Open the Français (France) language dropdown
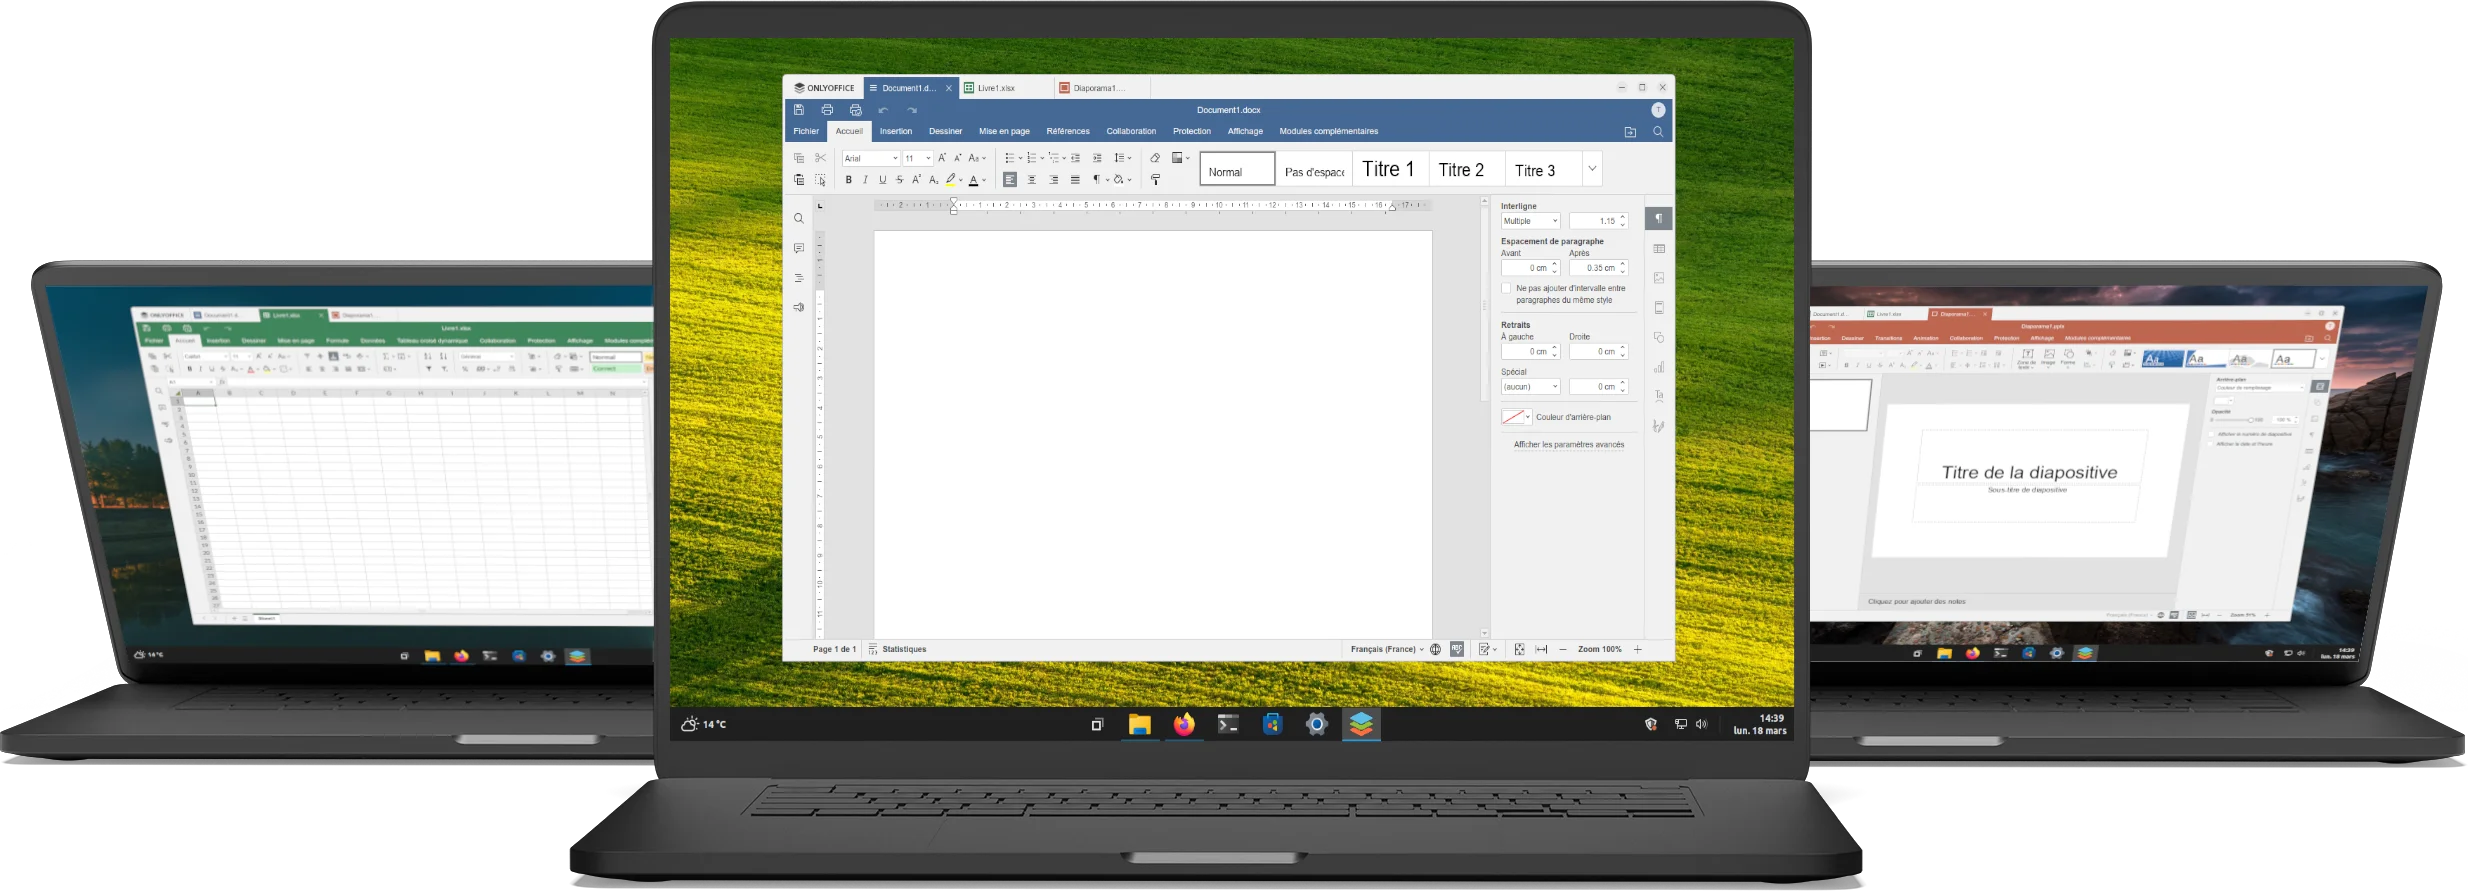 (1387, 649)
